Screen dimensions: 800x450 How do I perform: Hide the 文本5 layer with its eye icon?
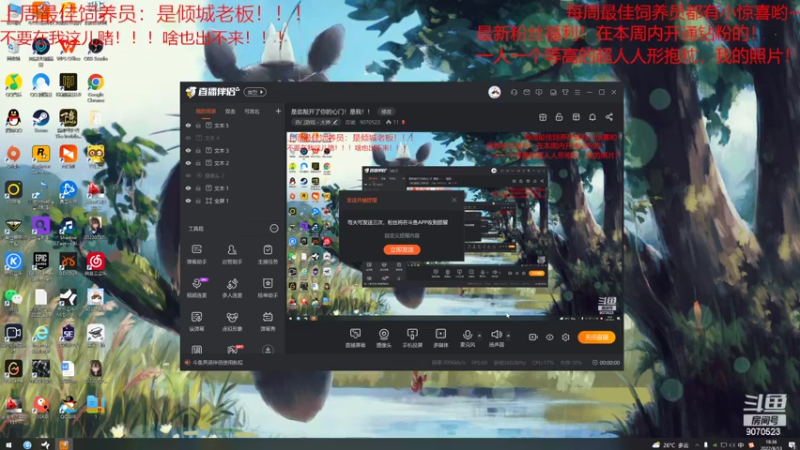click(x=188, y=126)
